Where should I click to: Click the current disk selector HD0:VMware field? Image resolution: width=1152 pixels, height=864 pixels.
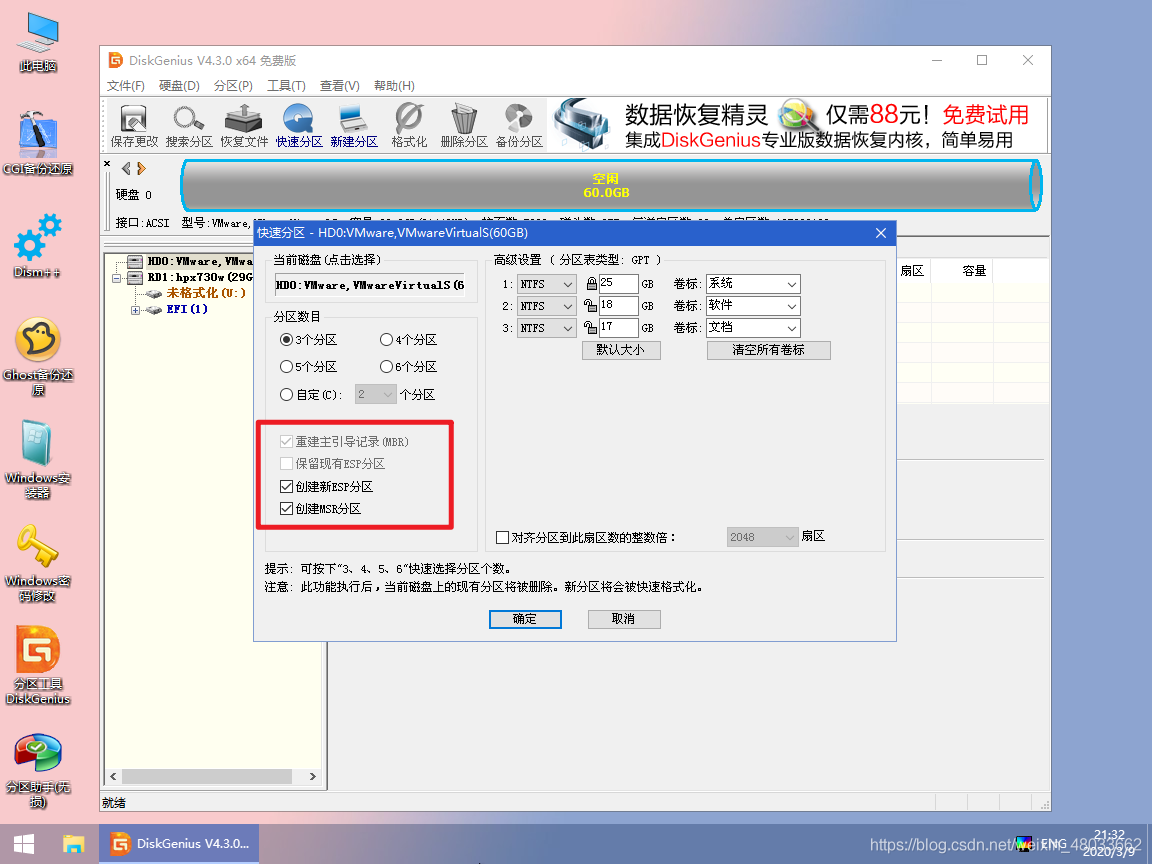[370, 285]
